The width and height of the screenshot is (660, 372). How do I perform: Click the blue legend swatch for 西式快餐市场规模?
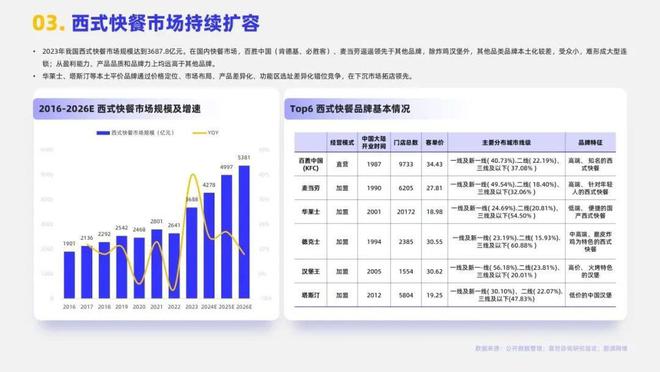(103, 133)
